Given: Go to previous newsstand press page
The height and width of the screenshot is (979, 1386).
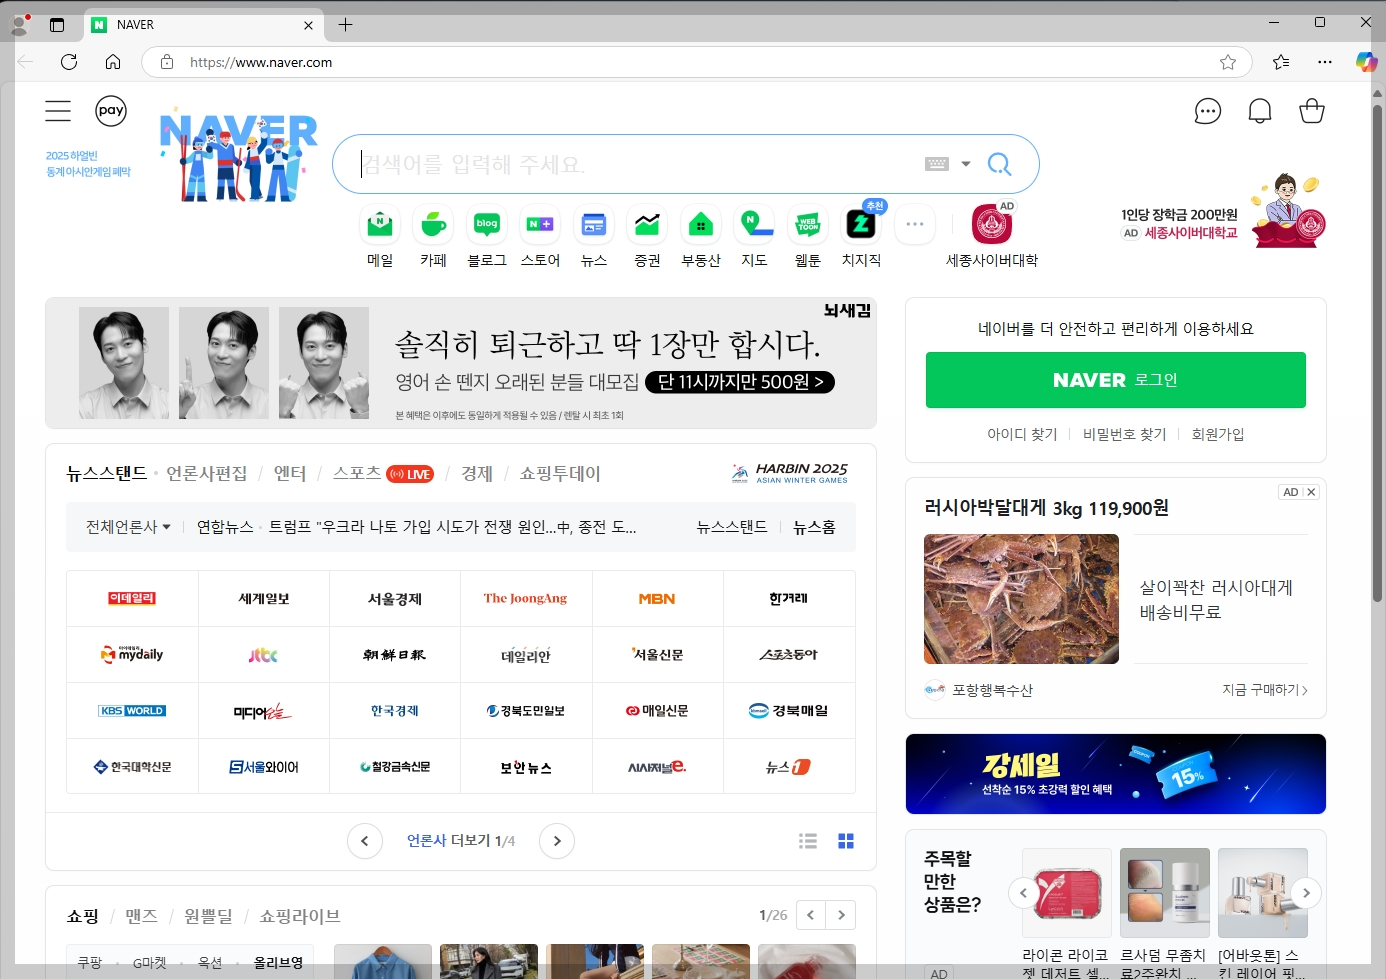Looking at the screenshot, I should (x=365, y=841).
